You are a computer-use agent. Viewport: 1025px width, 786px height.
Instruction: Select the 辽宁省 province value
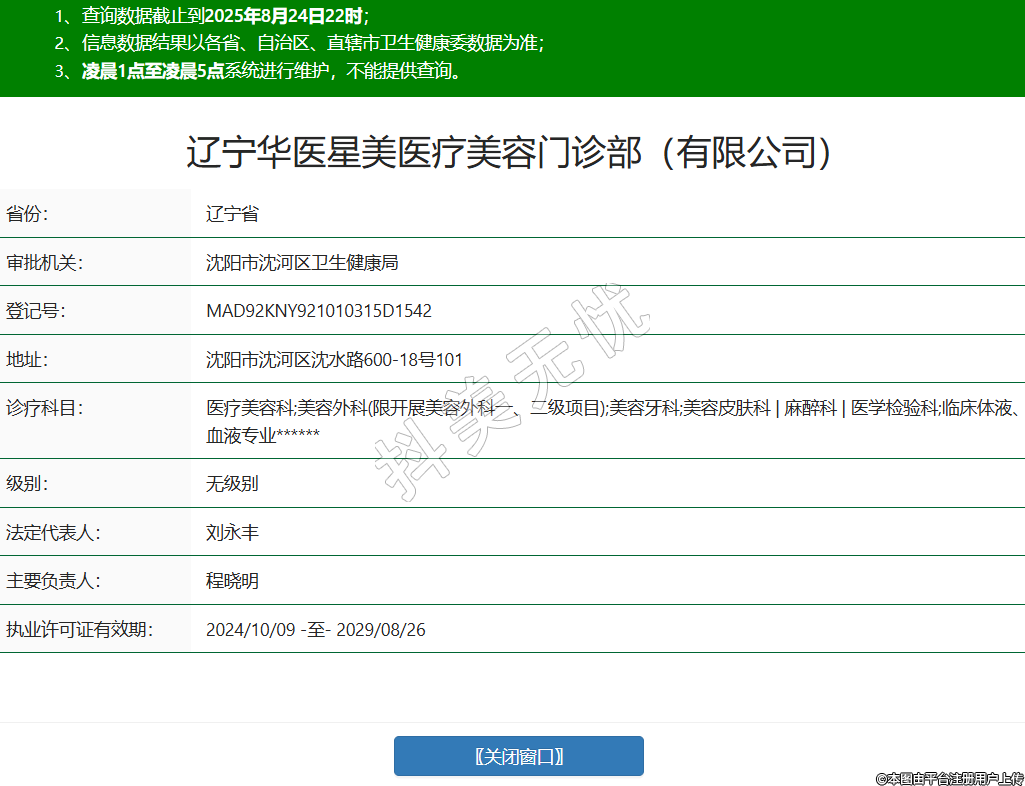(232, 214)
